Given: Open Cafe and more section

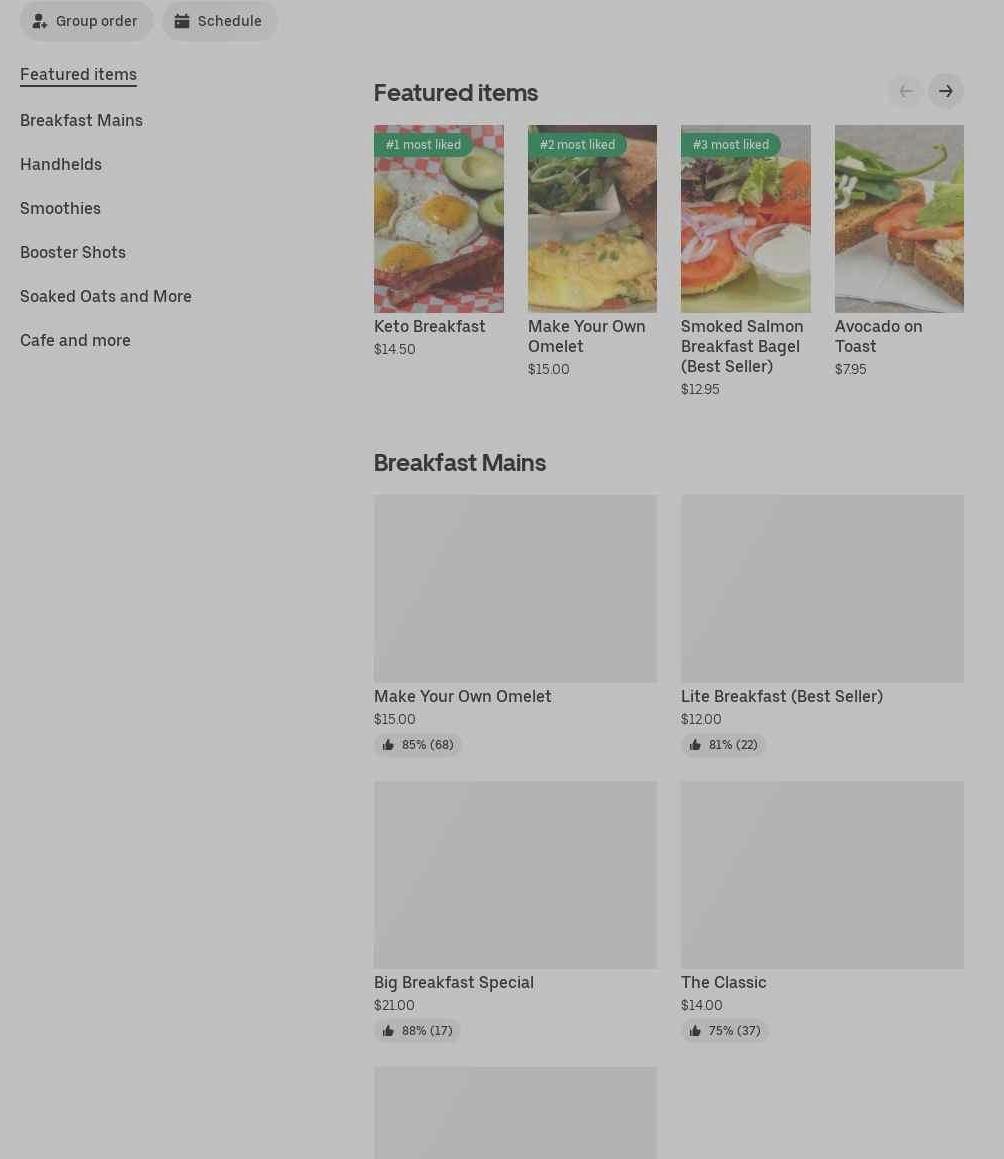Looking at the screenshot, I should (x=75, y=341).
